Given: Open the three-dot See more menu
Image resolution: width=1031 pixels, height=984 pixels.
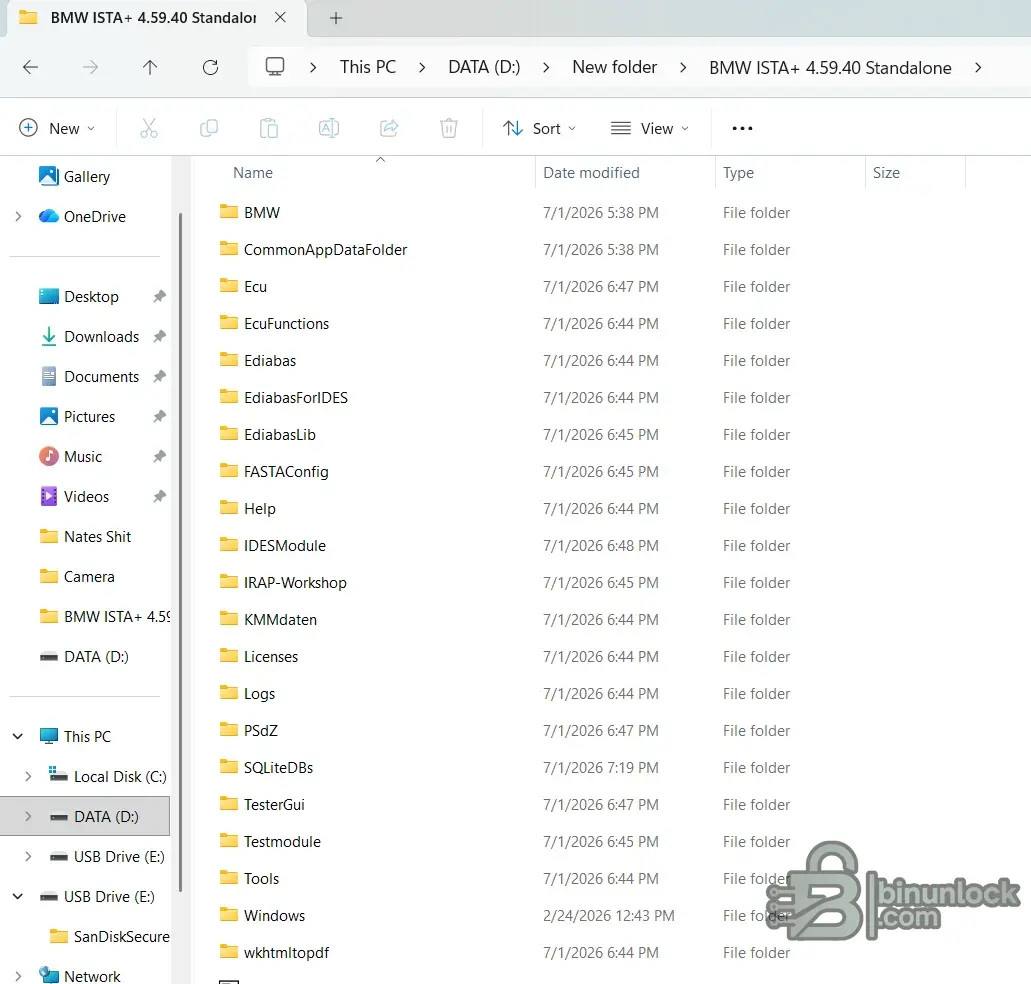Looking at the screenshot, I should (x=742, y=128).
